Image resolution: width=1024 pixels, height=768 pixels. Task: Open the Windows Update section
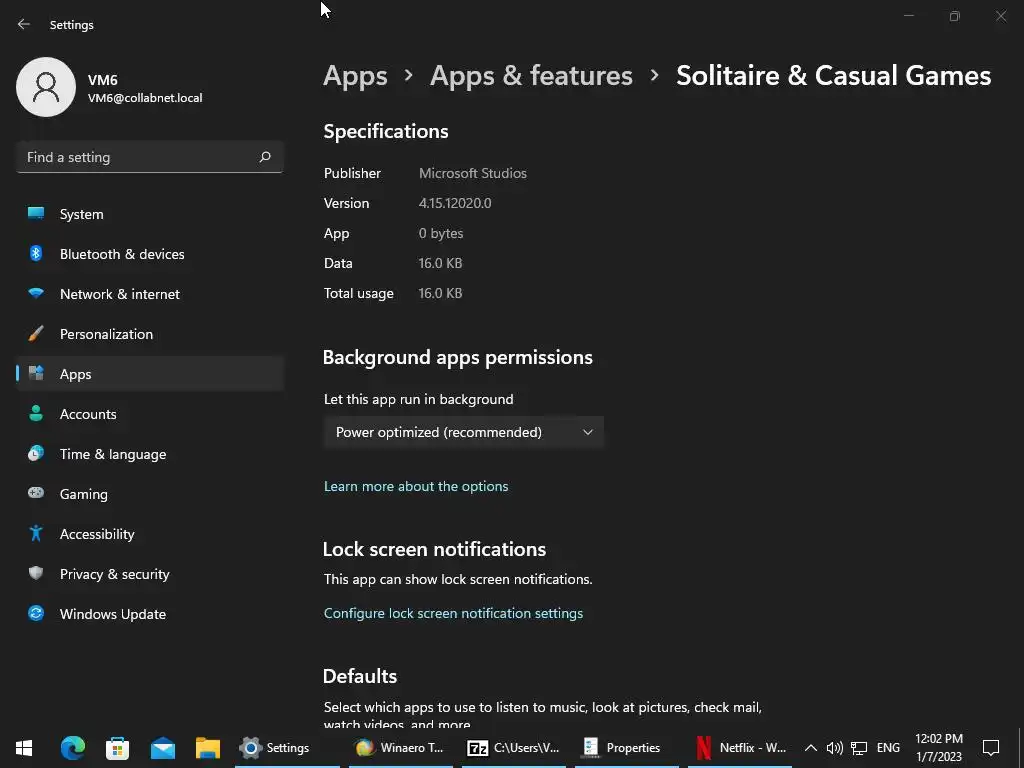(x=112, y=614)
